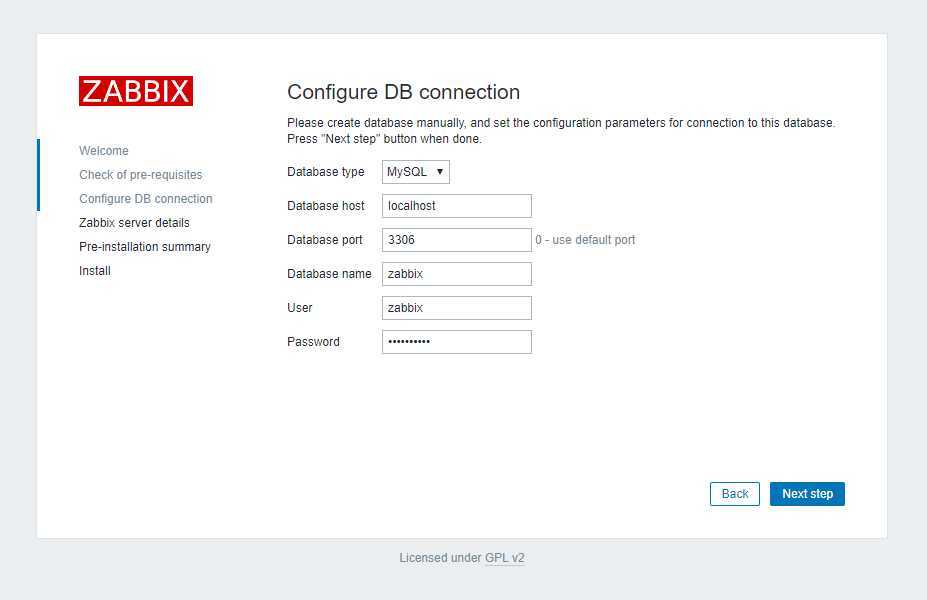The image size is (927, 600).
Task: Click the 'Licensed under' footer text
Action: (x=440, y=557)
